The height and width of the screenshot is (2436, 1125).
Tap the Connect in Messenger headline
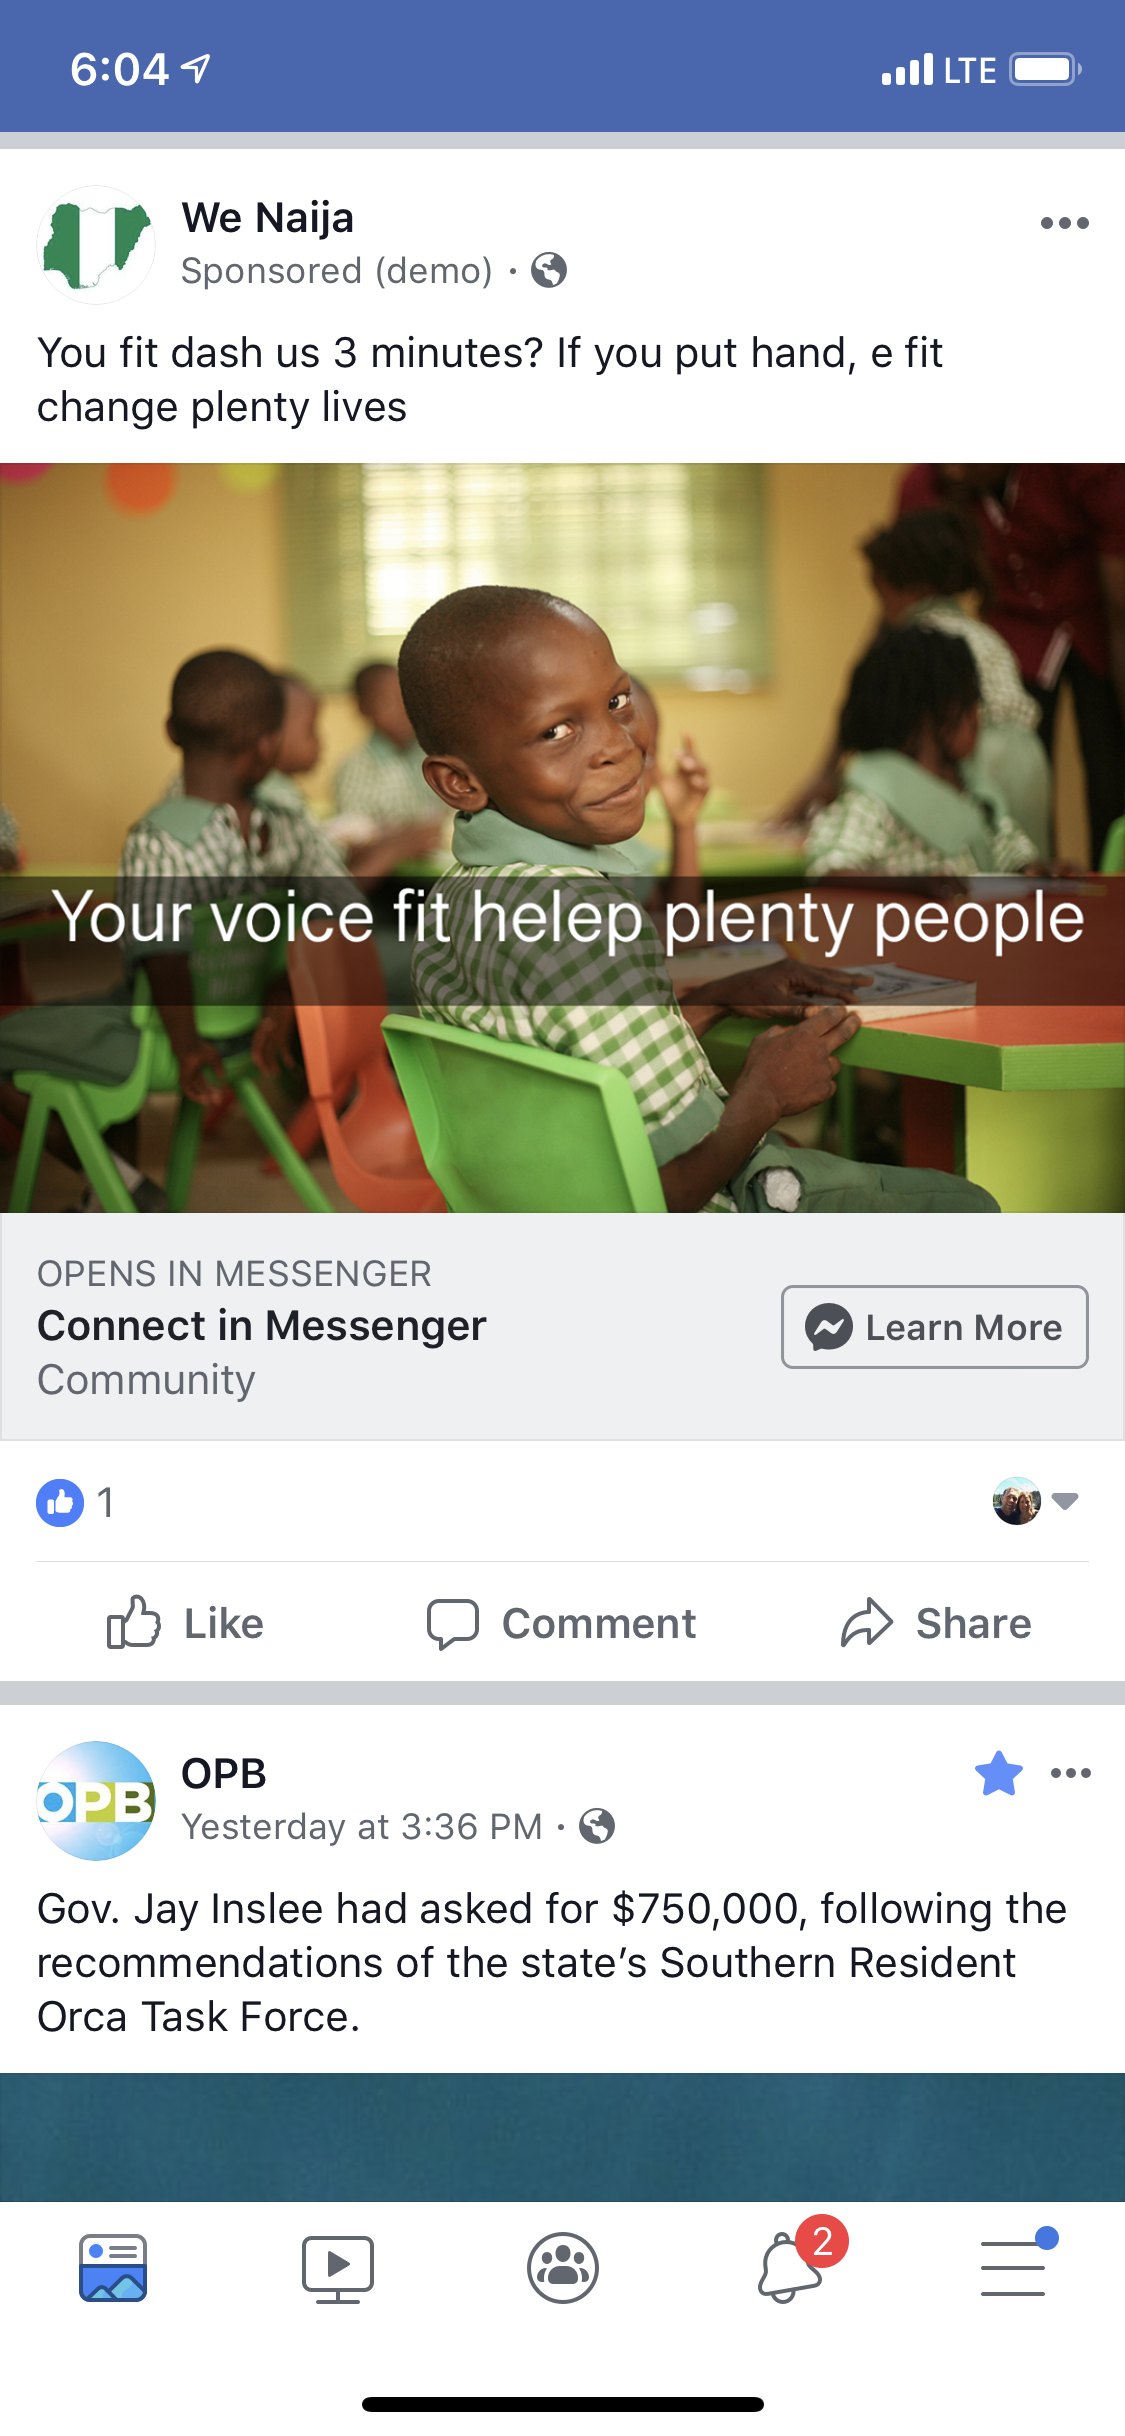coord(262,1326)
